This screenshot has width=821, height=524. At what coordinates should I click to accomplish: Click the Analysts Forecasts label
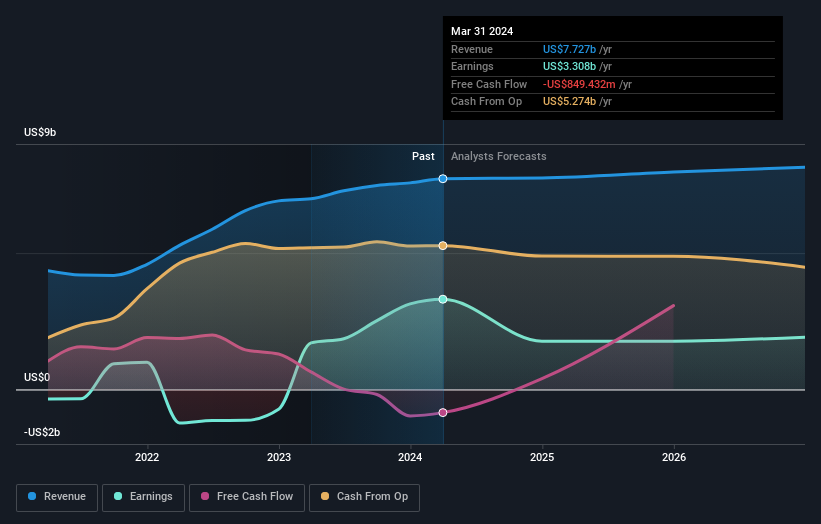(x=498, y=157)
